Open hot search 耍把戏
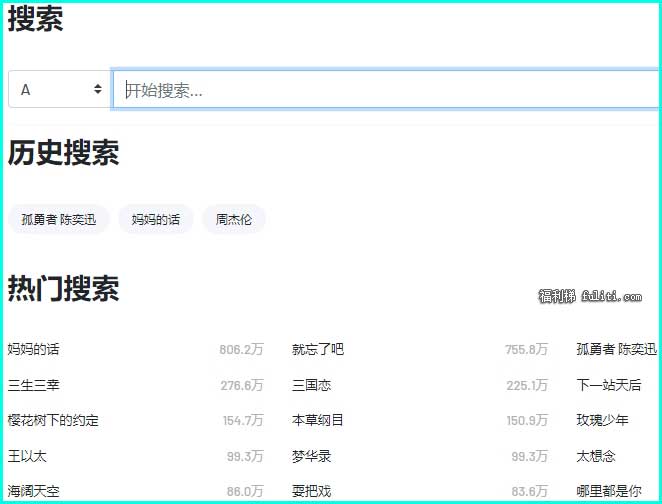The image size is (662, 504). [311, 491]
